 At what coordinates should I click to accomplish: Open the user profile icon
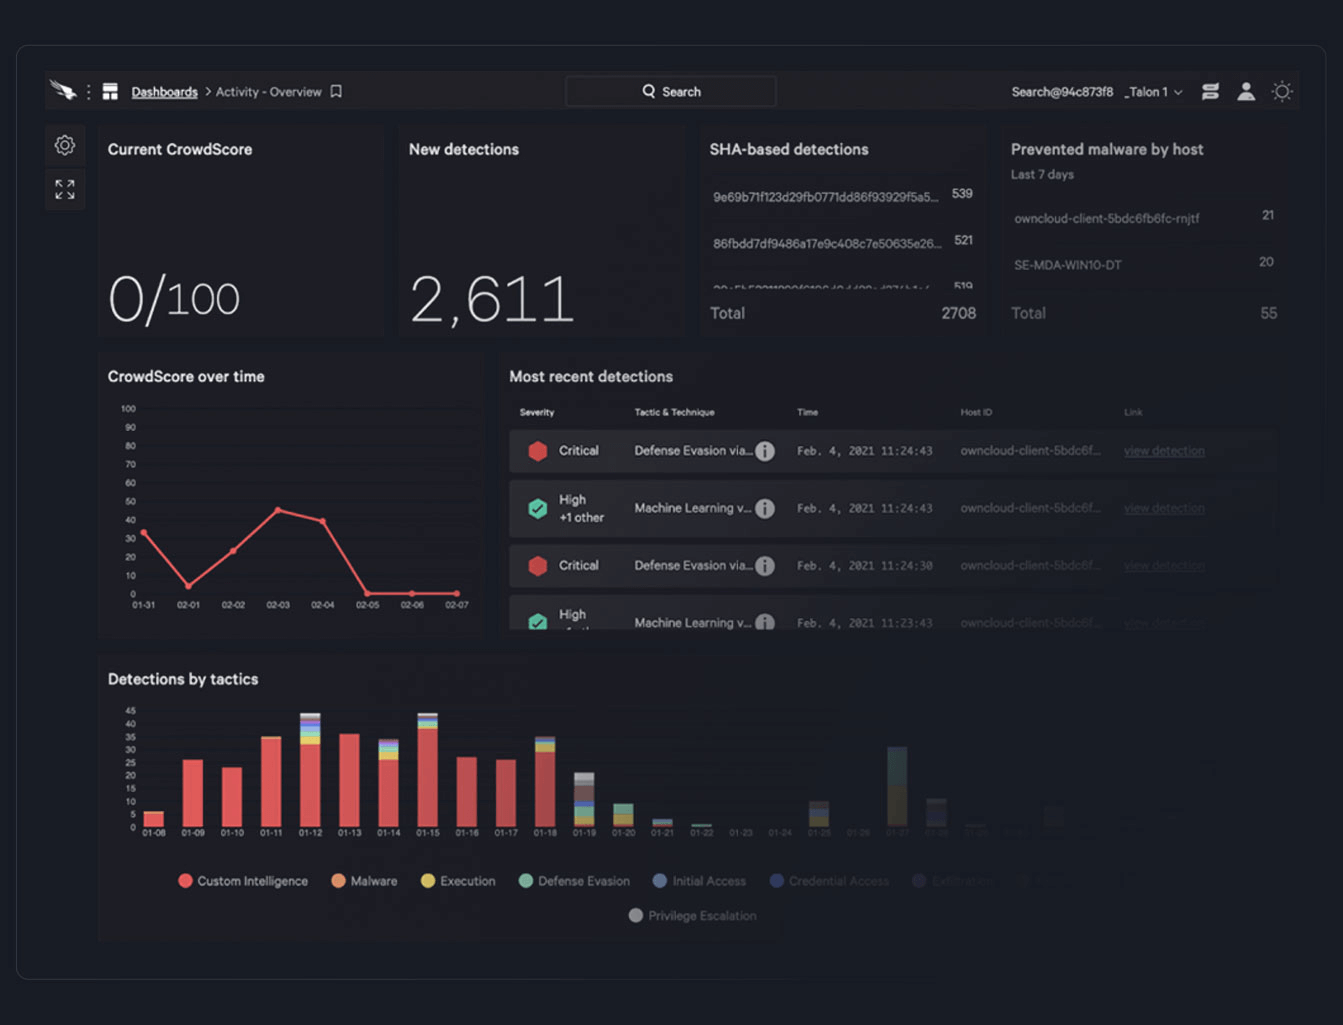point(1246,92)
